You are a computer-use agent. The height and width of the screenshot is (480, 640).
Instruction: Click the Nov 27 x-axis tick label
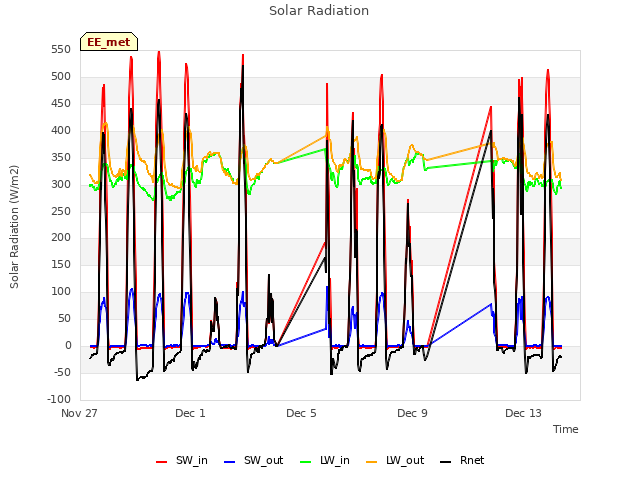click(x=79, y=413)
